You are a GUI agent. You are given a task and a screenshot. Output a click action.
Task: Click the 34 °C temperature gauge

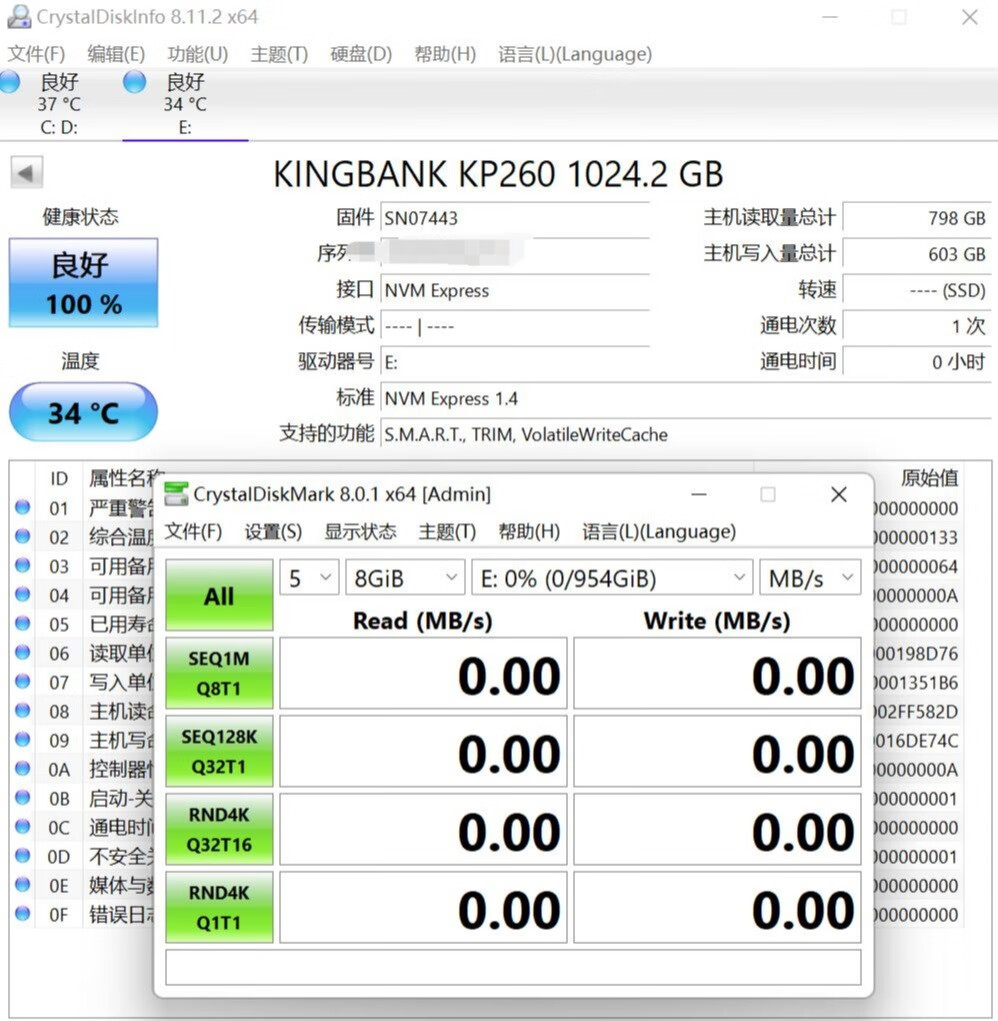point(83,411)
